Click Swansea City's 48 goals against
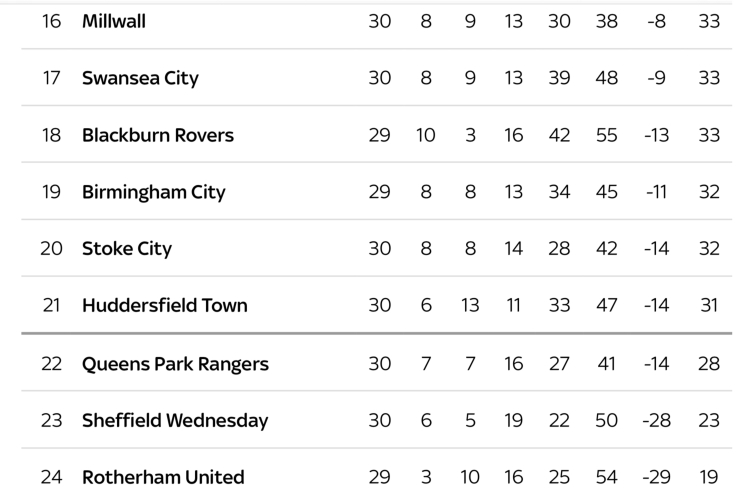 607,78
